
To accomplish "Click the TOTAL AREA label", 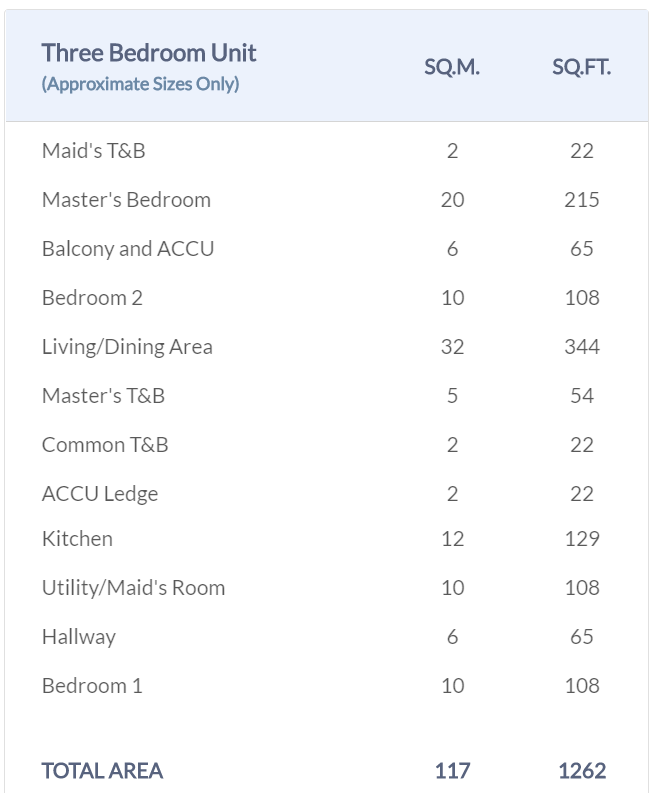I will point(102,771).
